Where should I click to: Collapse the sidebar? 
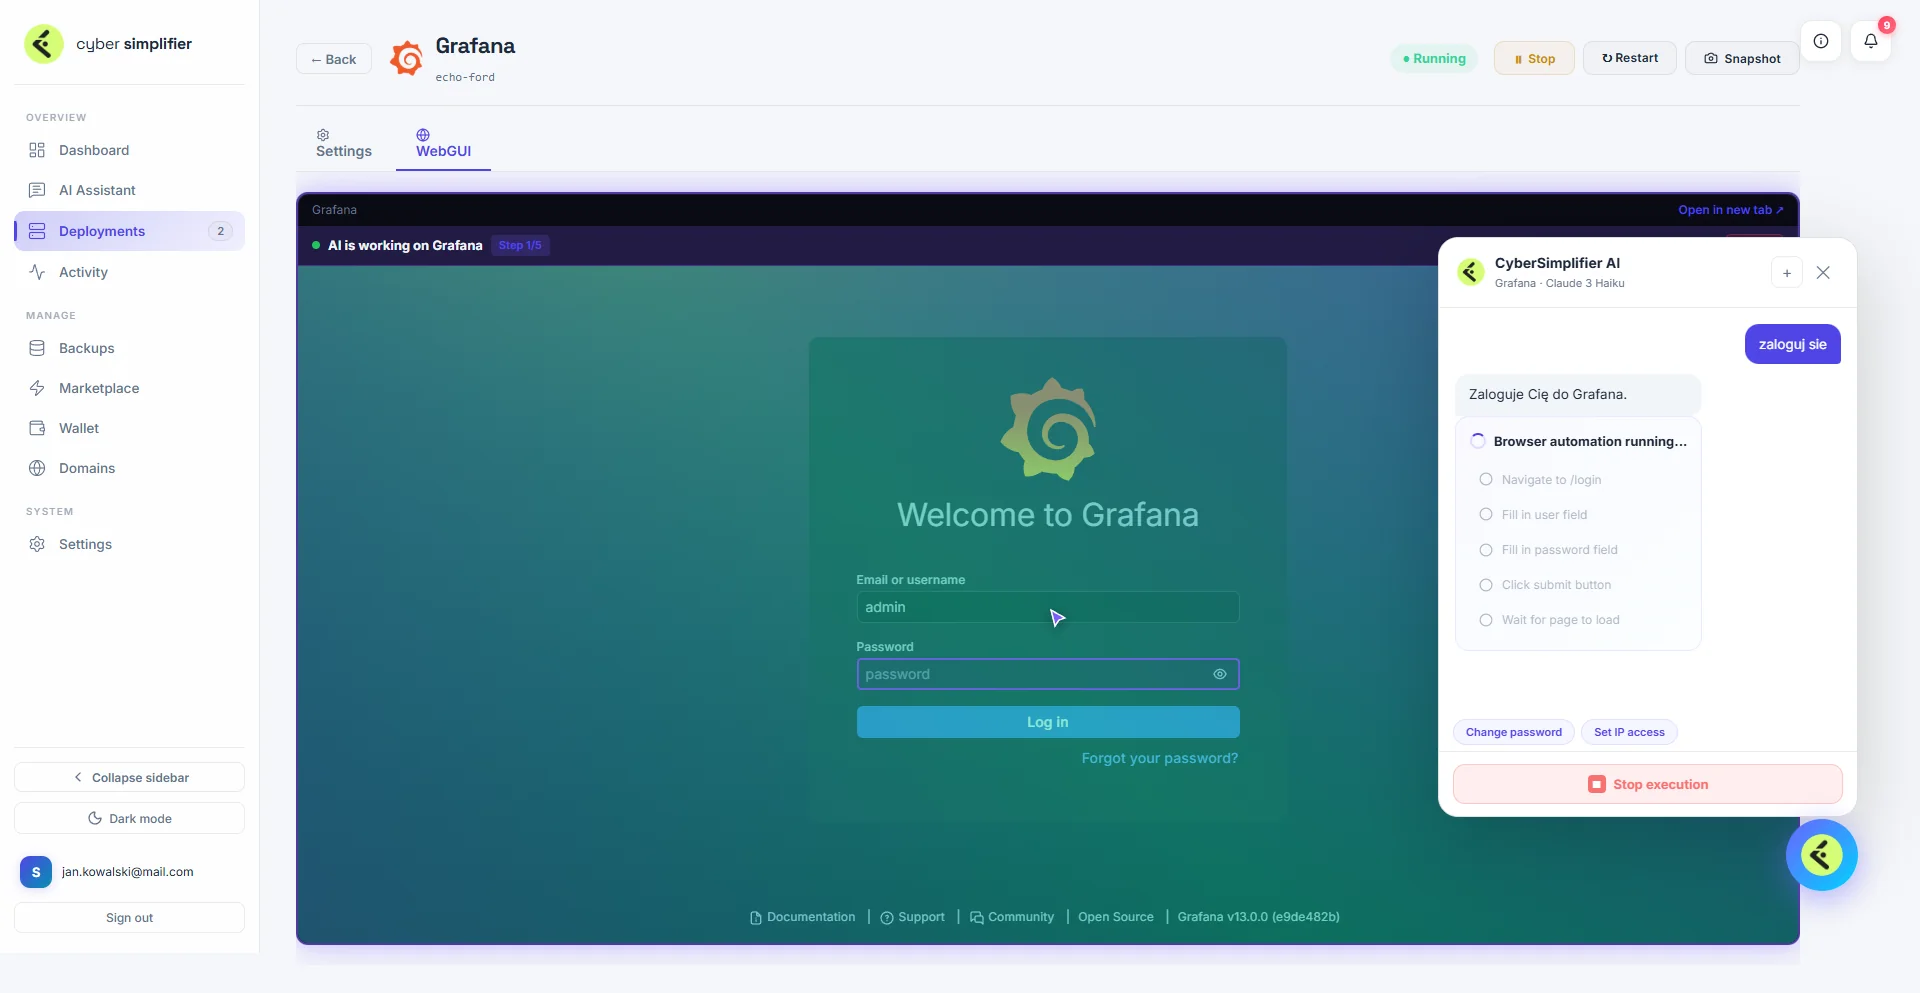point(129,777)
